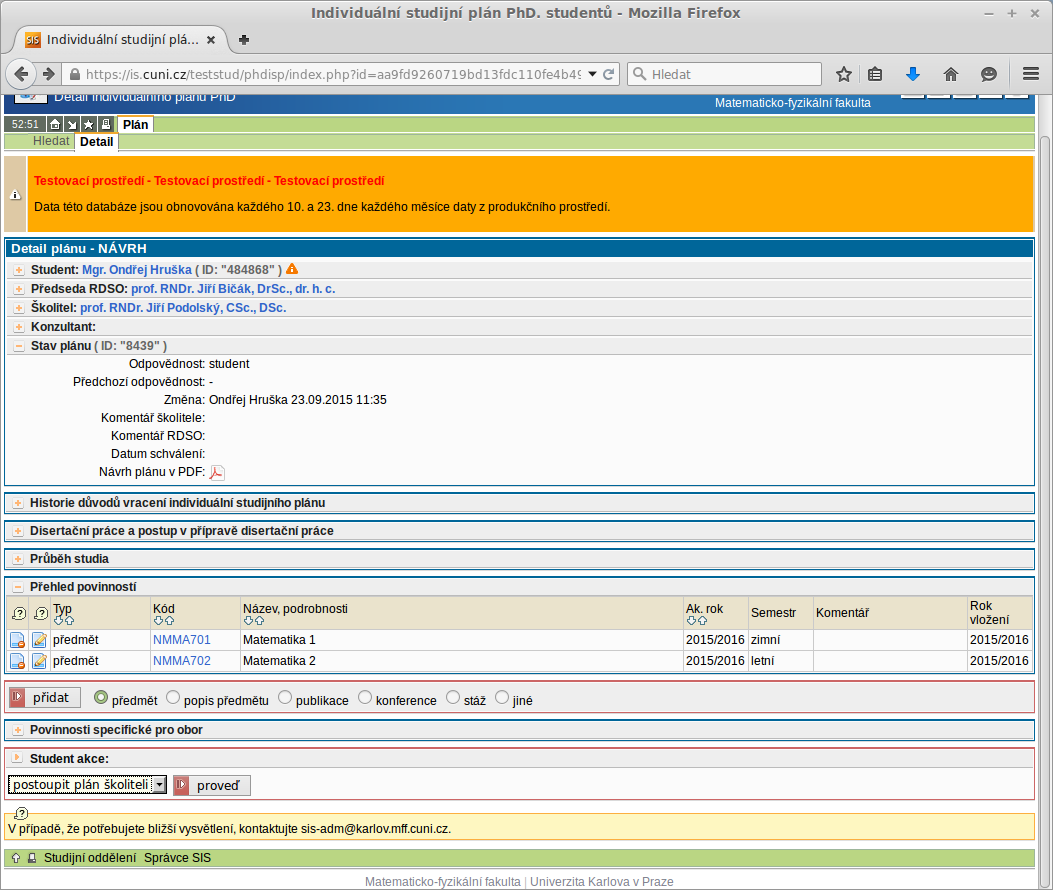Reload the page in Firefox

[608, 74]
